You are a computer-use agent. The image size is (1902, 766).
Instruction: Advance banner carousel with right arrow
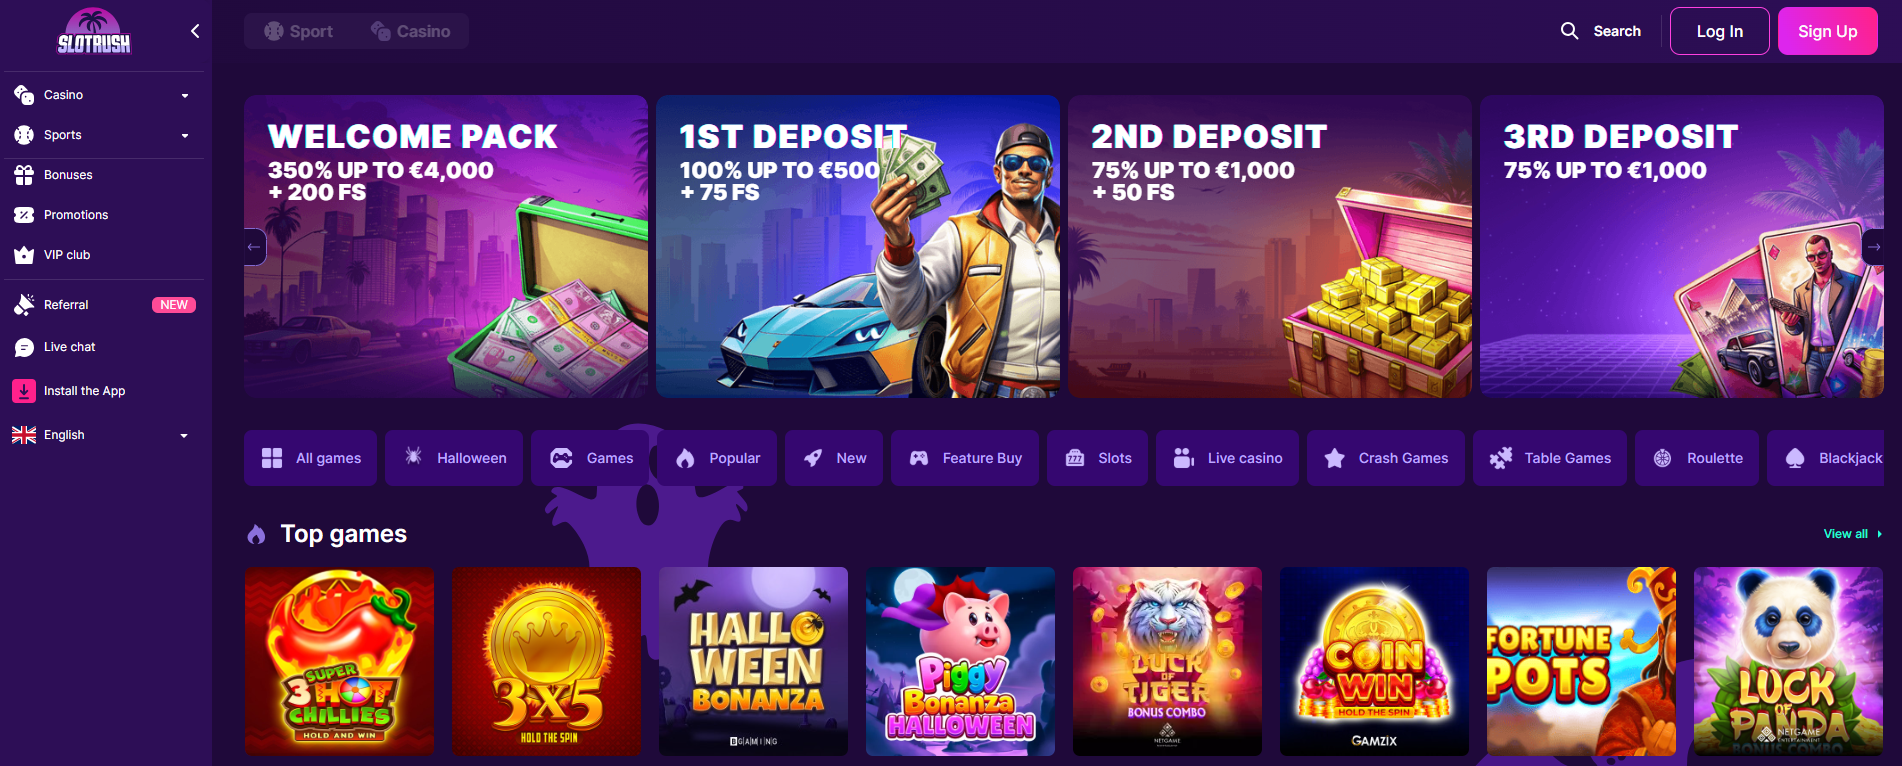1873,247
